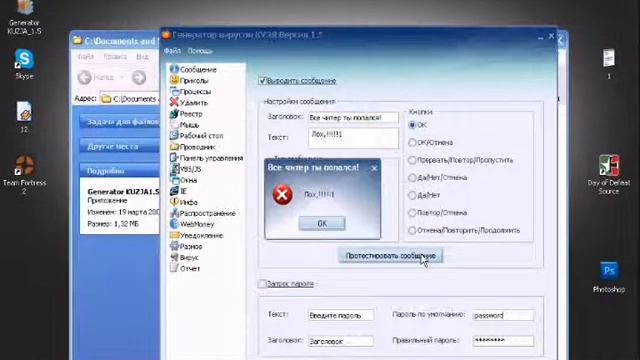Collapse the Задачи для файлов panel header
The image size is (640, 360).
coord(119,122)
